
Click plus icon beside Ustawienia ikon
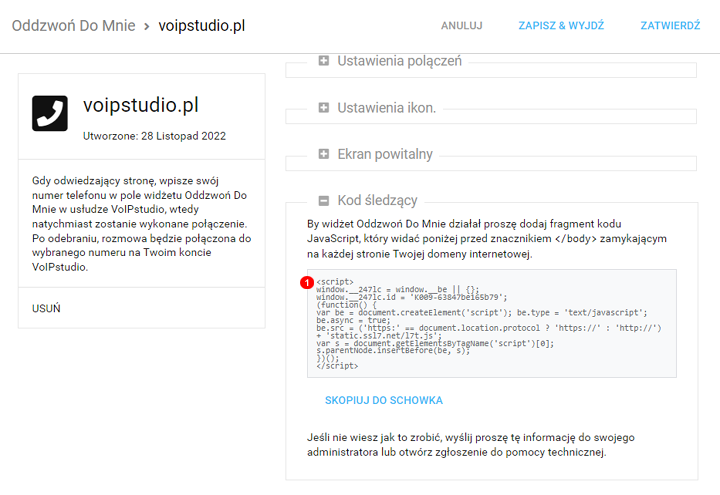tap(324, 107)
